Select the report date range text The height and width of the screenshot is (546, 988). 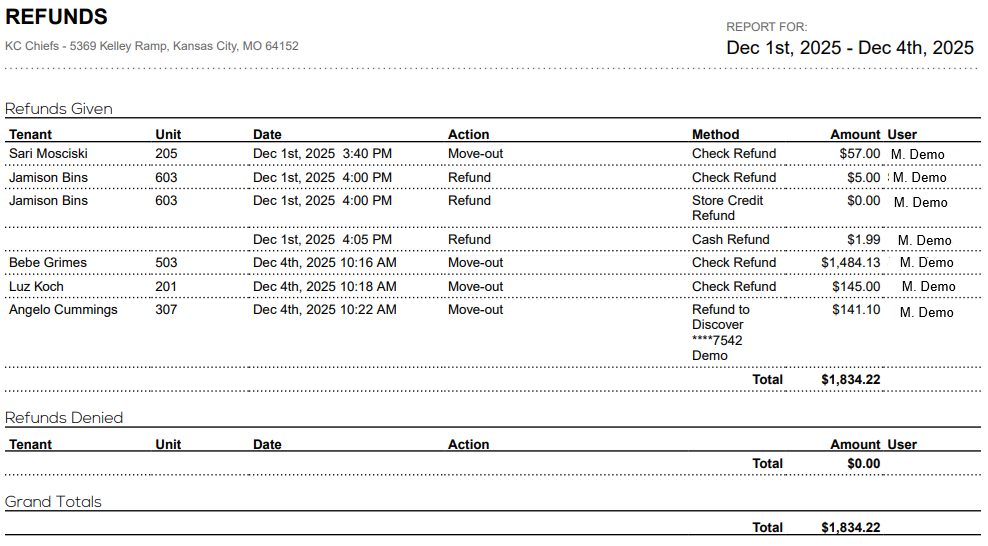tap(849, 48)
